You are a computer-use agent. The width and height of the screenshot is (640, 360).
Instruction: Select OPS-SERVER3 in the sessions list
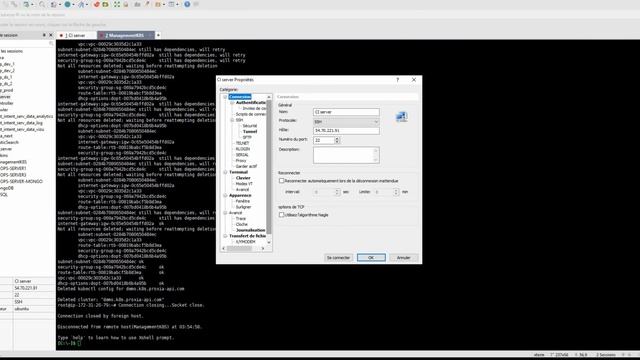[x=13, y=175]
